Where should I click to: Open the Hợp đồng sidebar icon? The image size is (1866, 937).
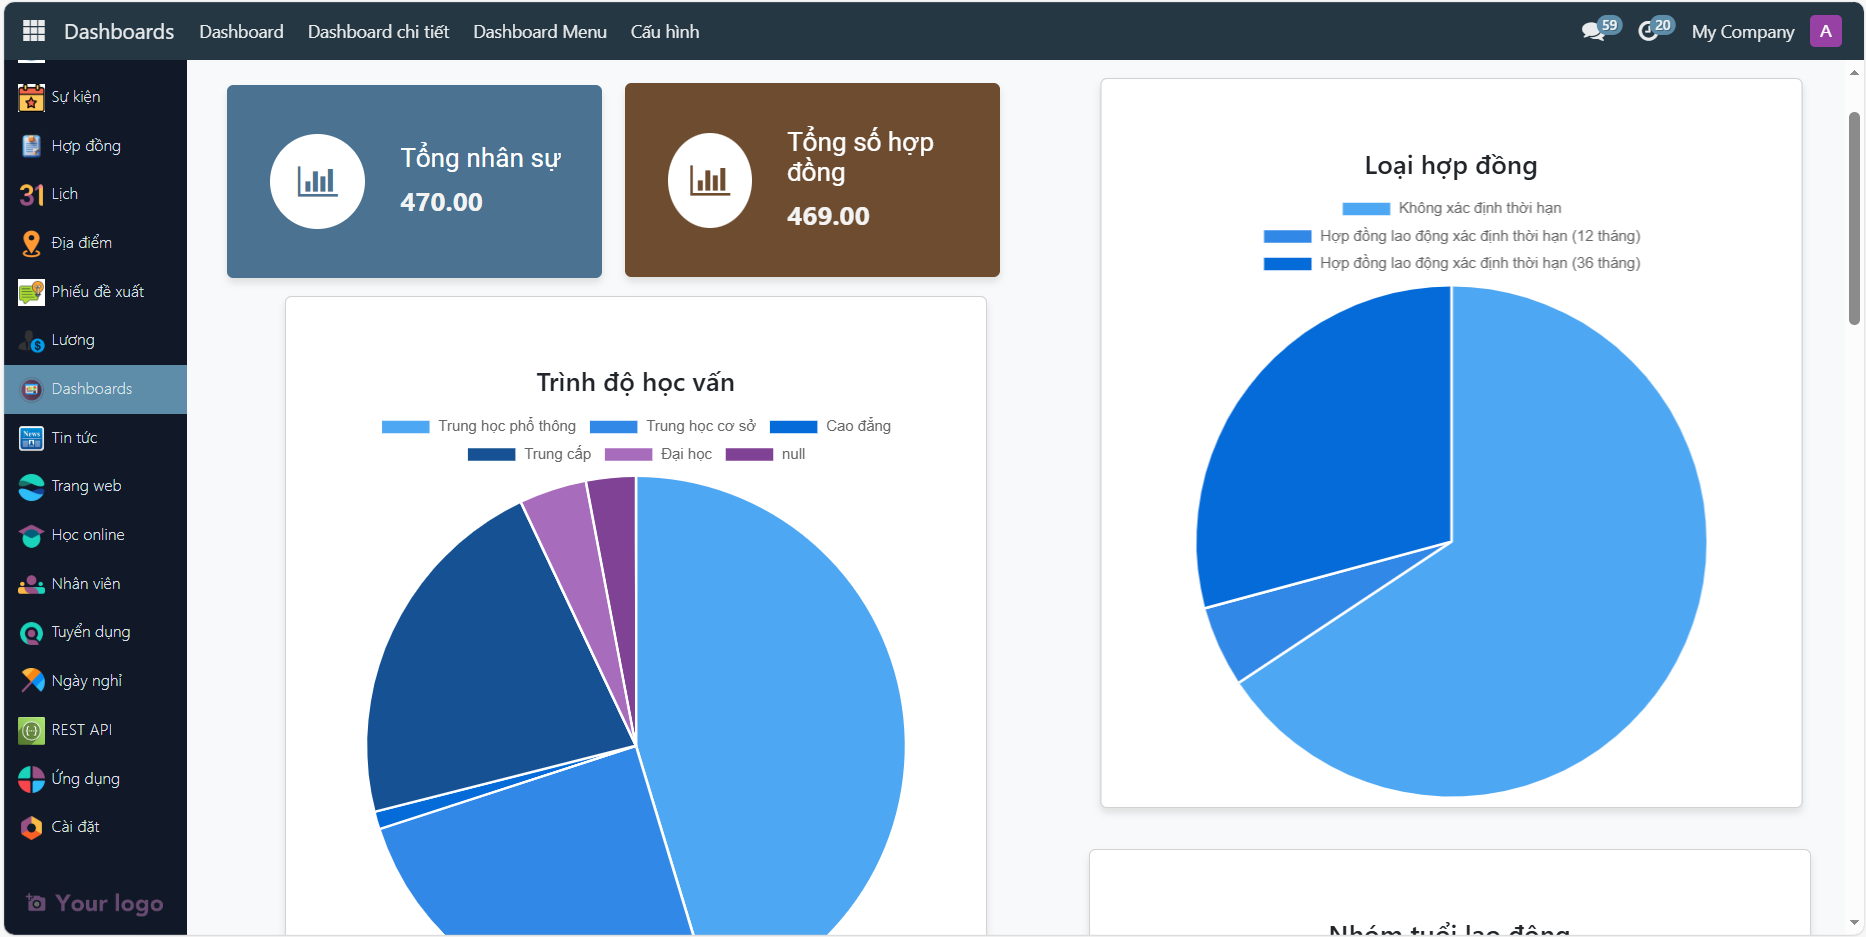pyautogui.click(x=30, y=145)
